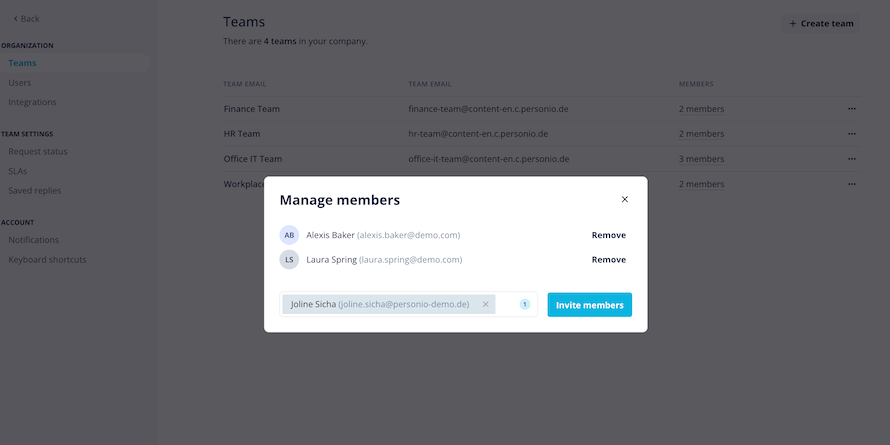The width and height of the screenshot is (890, 445).
Task: Open three-dot menu for Workplace team row
Action: click(851, 184)
